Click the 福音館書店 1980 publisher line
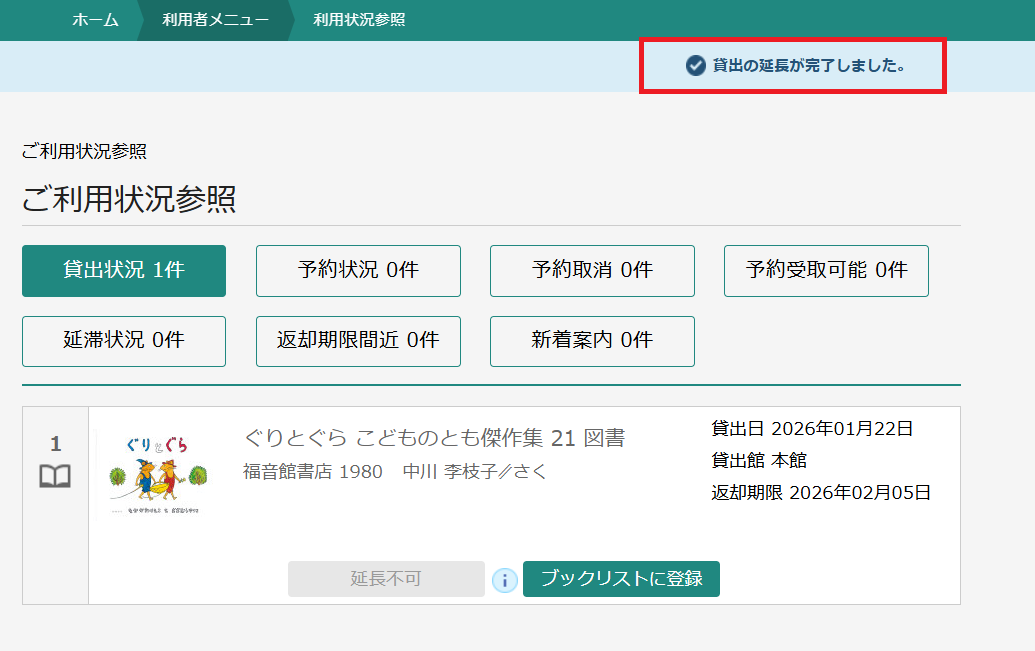 [x=312, y=471]
